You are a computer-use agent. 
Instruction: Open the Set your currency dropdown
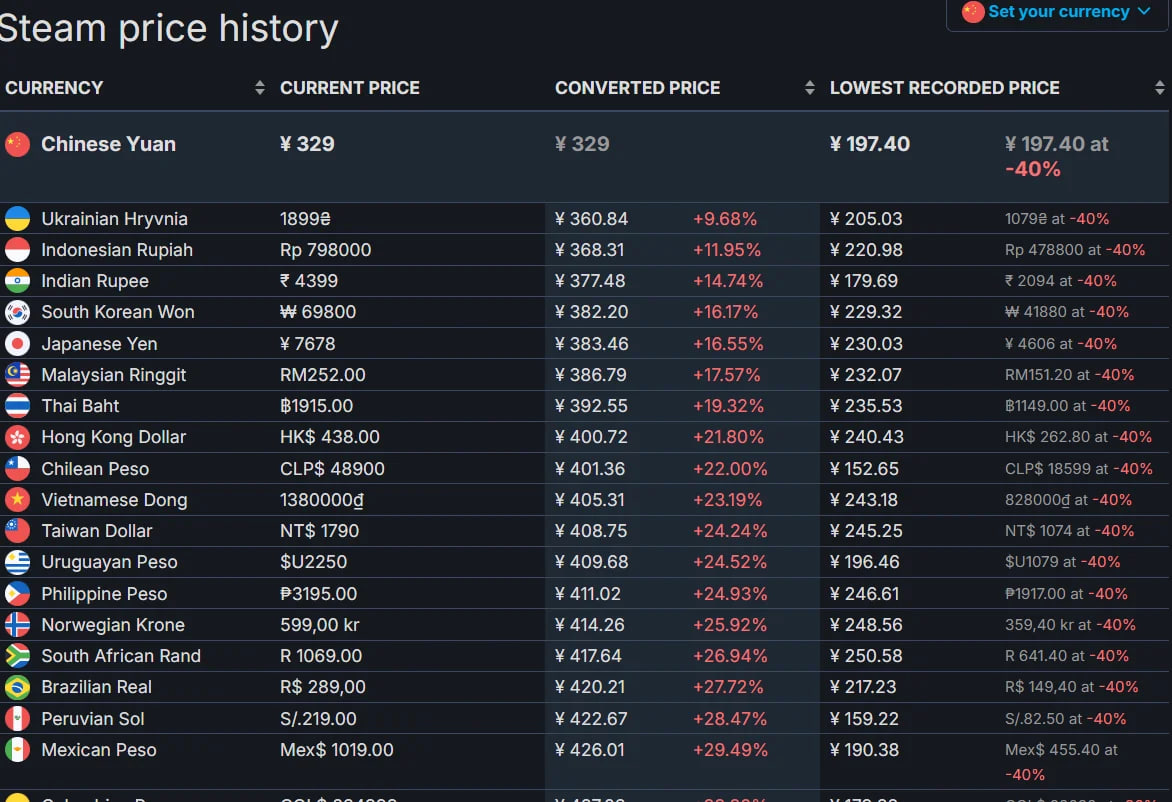pos(1057,13)
